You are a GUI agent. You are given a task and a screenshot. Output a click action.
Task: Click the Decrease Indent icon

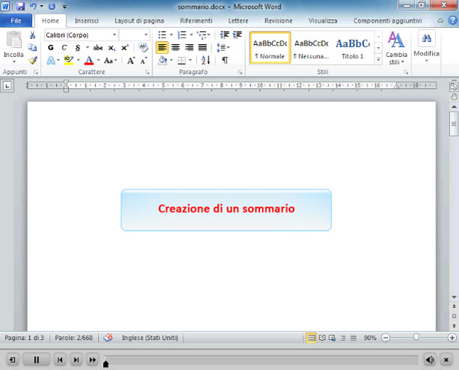pyautogui.click(x=224, y=35)
